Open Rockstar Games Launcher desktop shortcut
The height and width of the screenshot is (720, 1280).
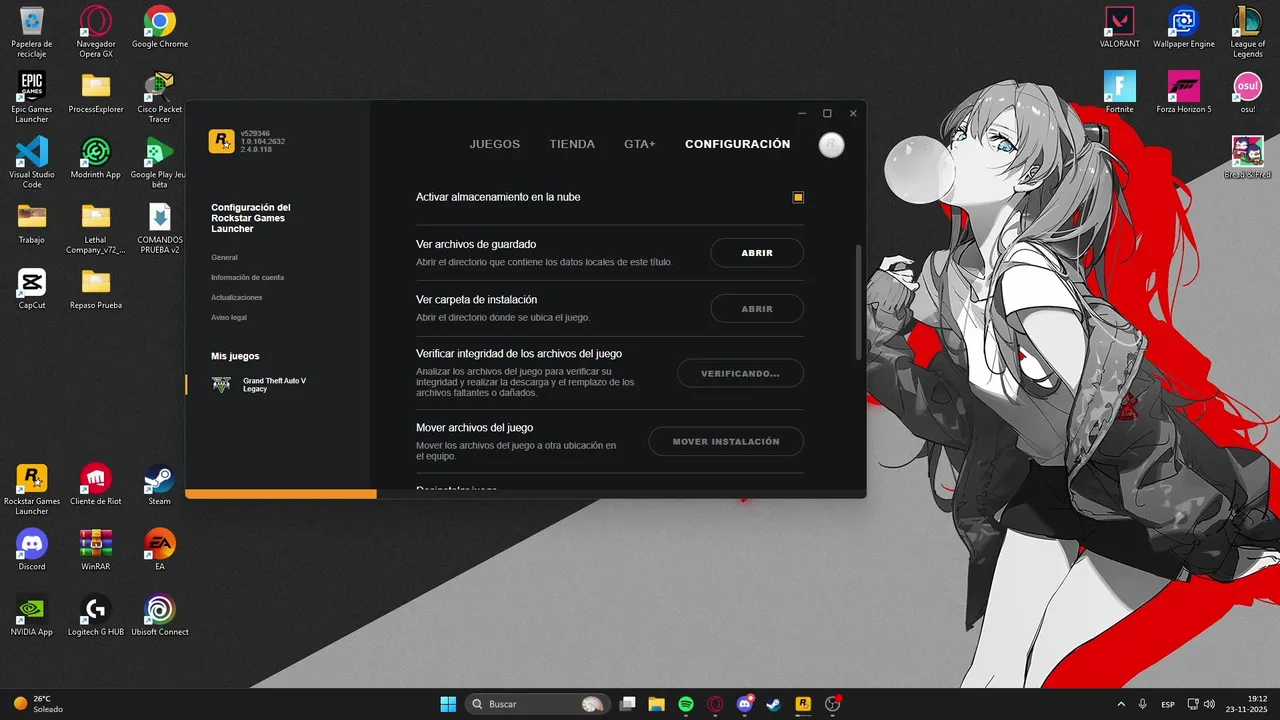[32, 489]
